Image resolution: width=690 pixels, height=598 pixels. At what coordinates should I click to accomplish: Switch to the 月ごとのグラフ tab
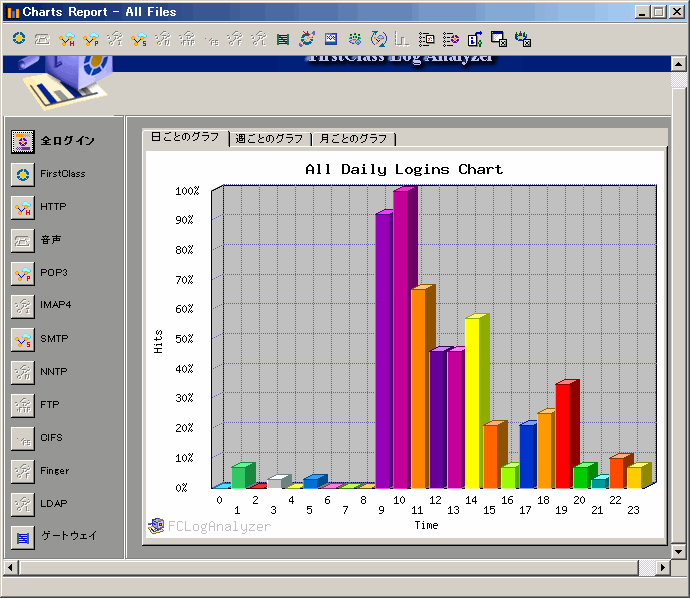353,139
